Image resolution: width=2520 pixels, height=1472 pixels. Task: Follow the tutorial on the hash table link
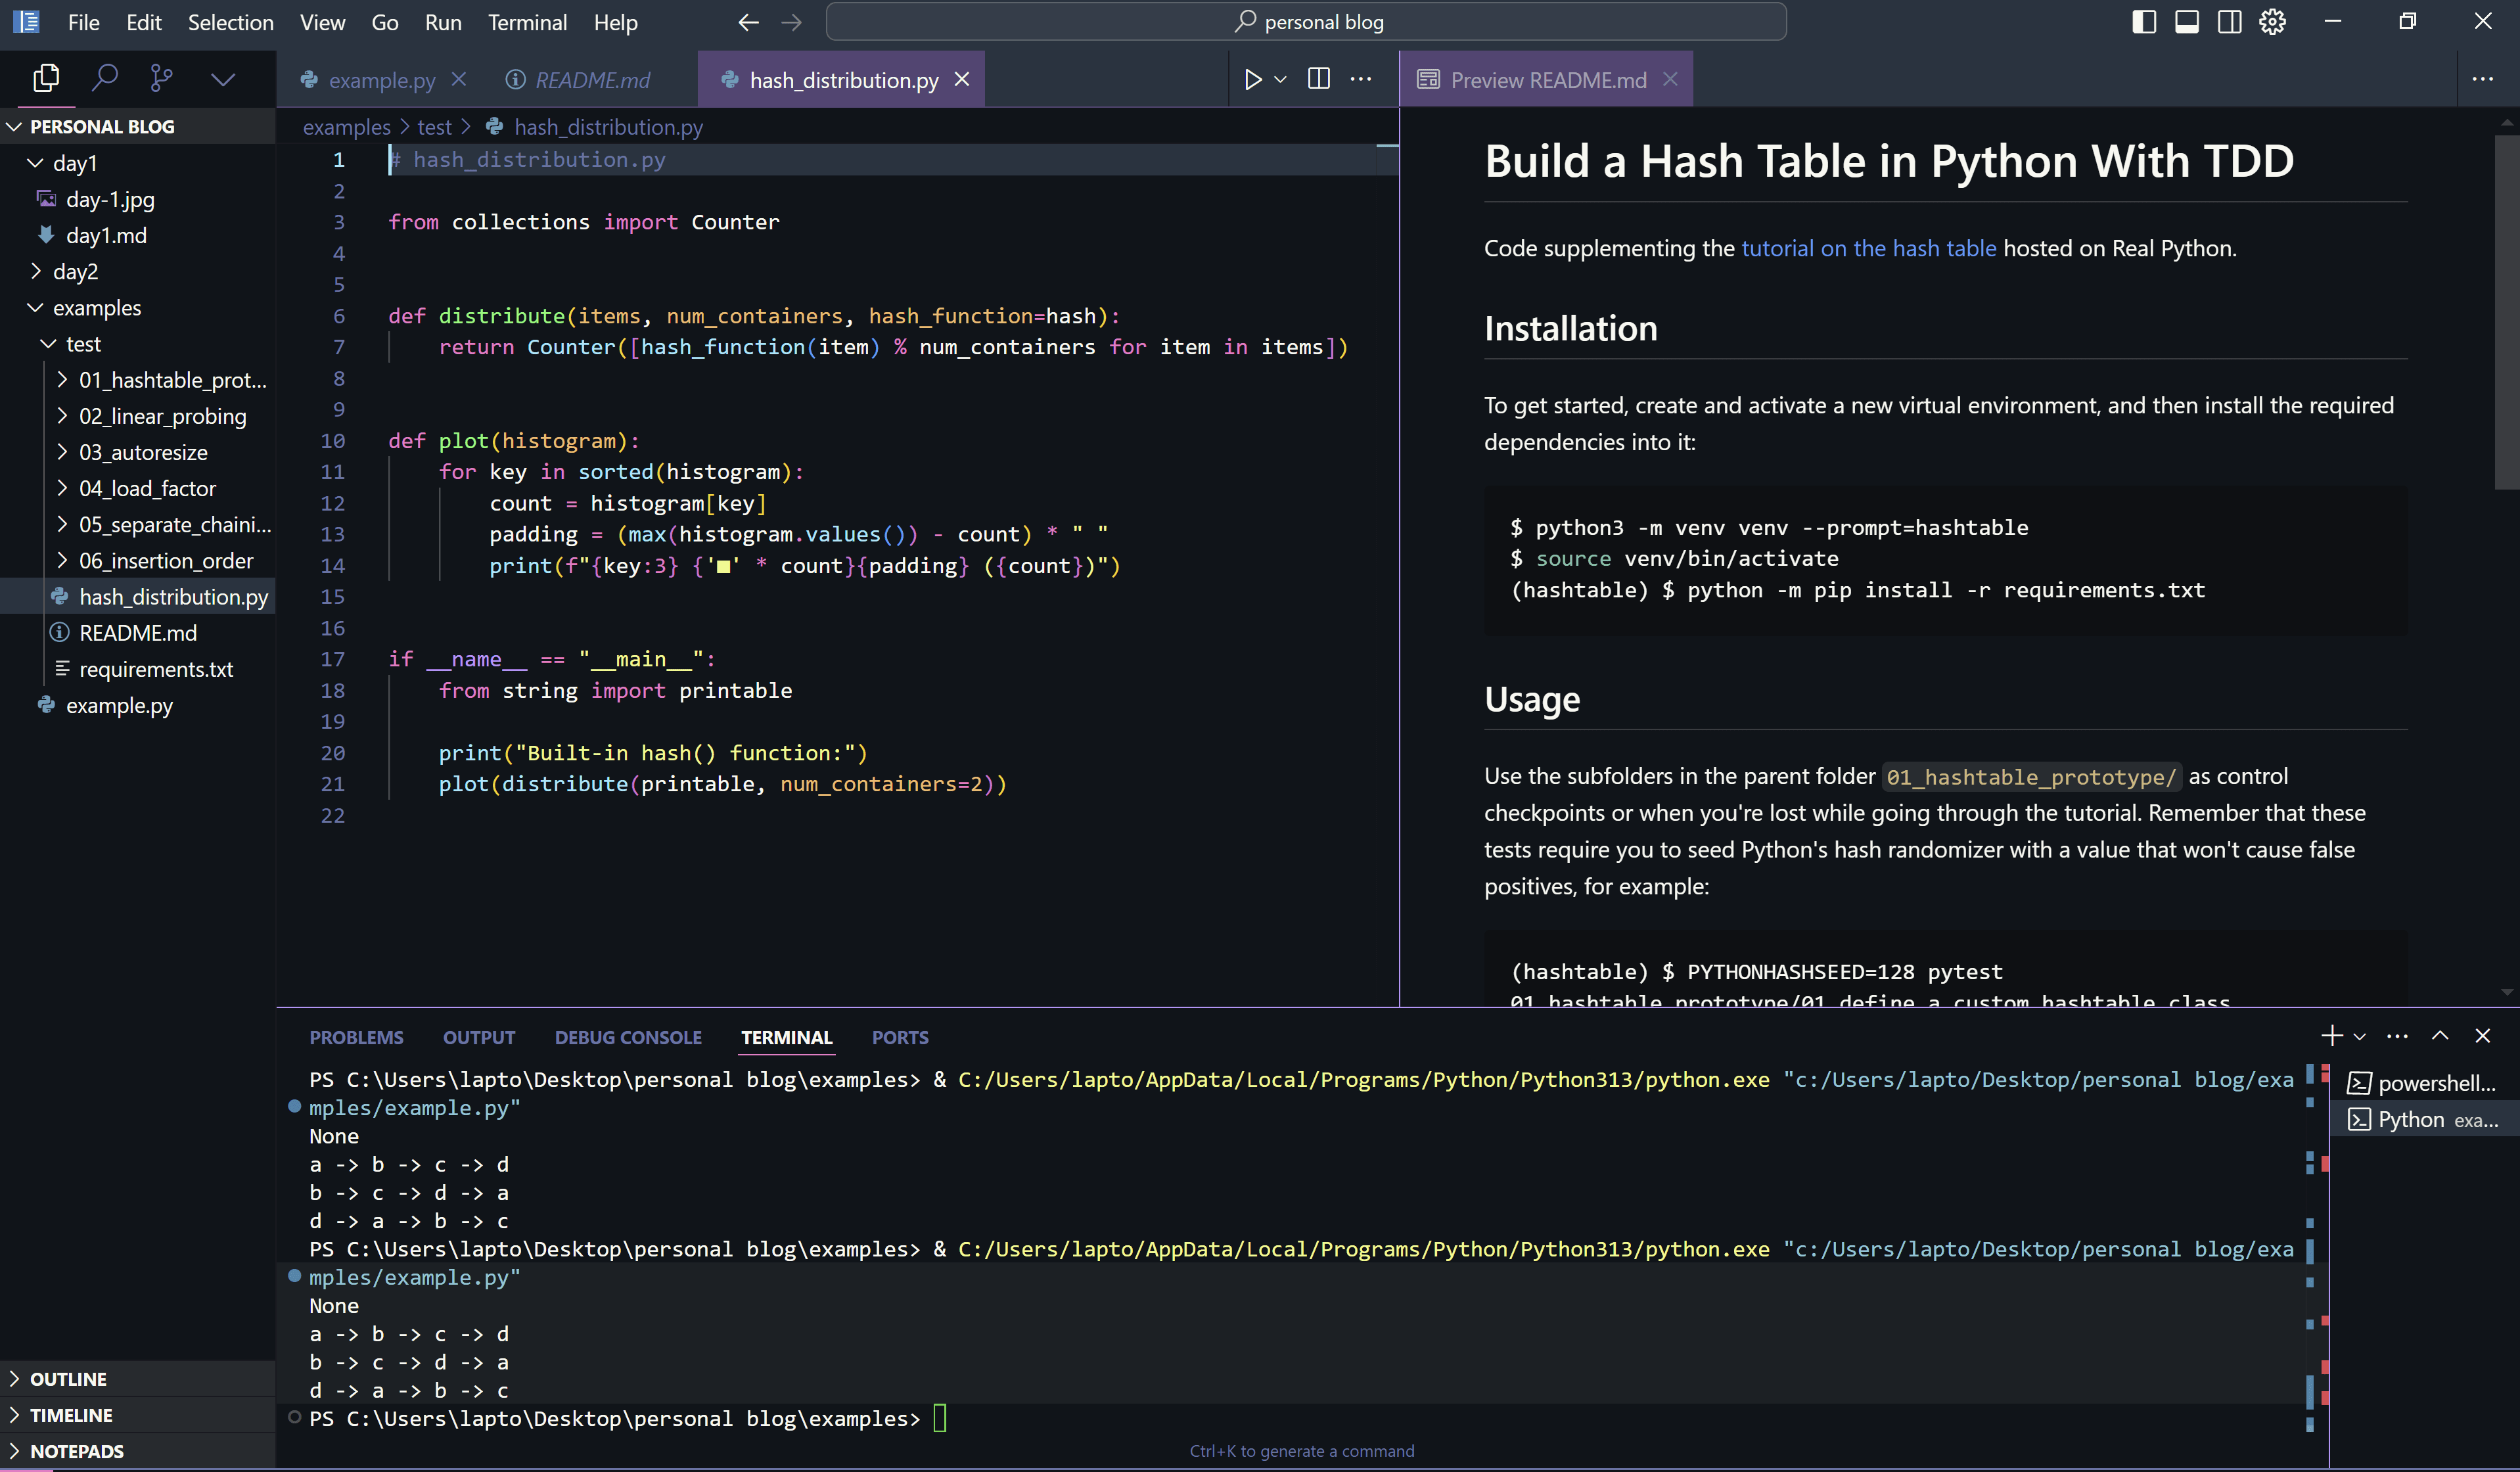[x=1868, y=248]
